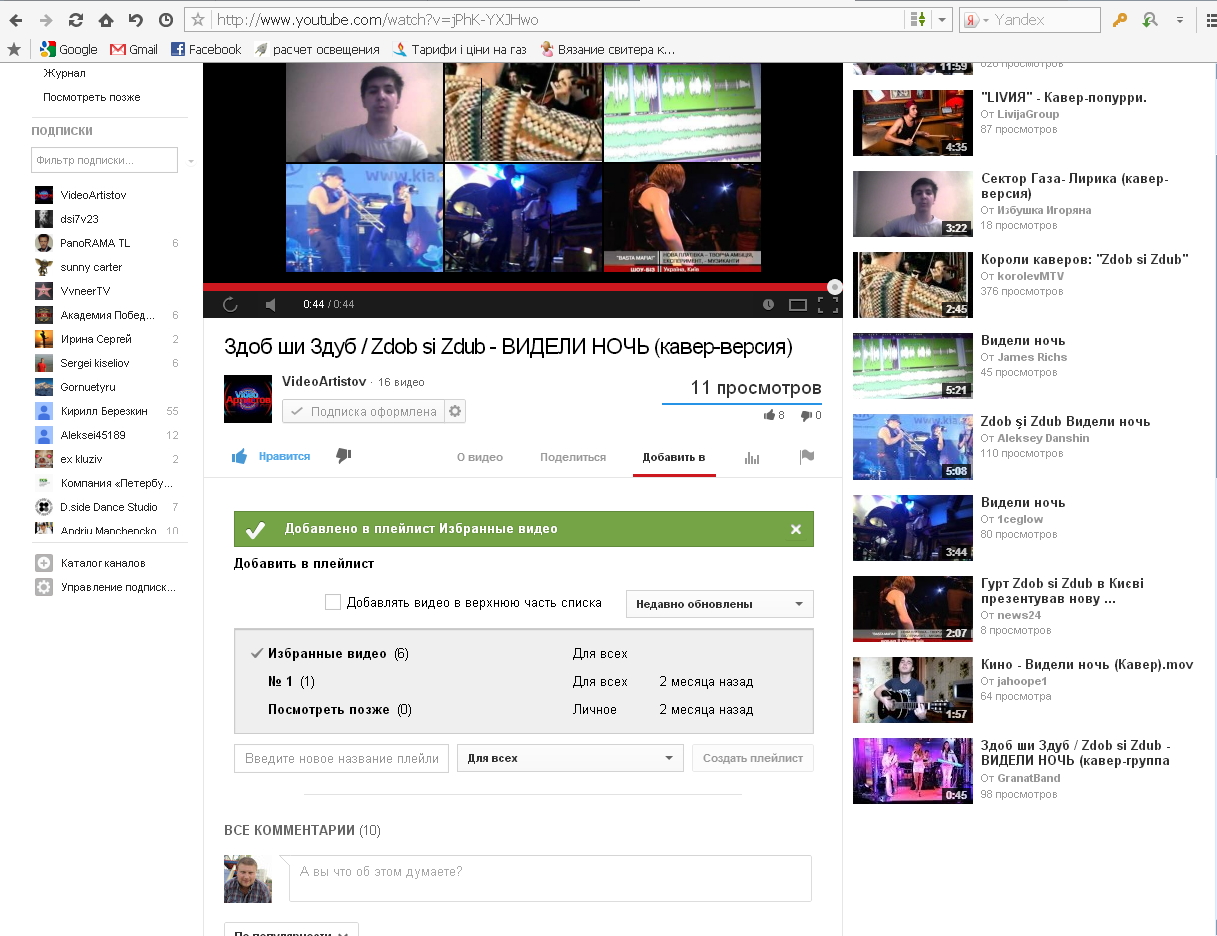1217x936 pixels.
Task: Open small dropdown arrow beside browser menu
Action: point(1180,20)
